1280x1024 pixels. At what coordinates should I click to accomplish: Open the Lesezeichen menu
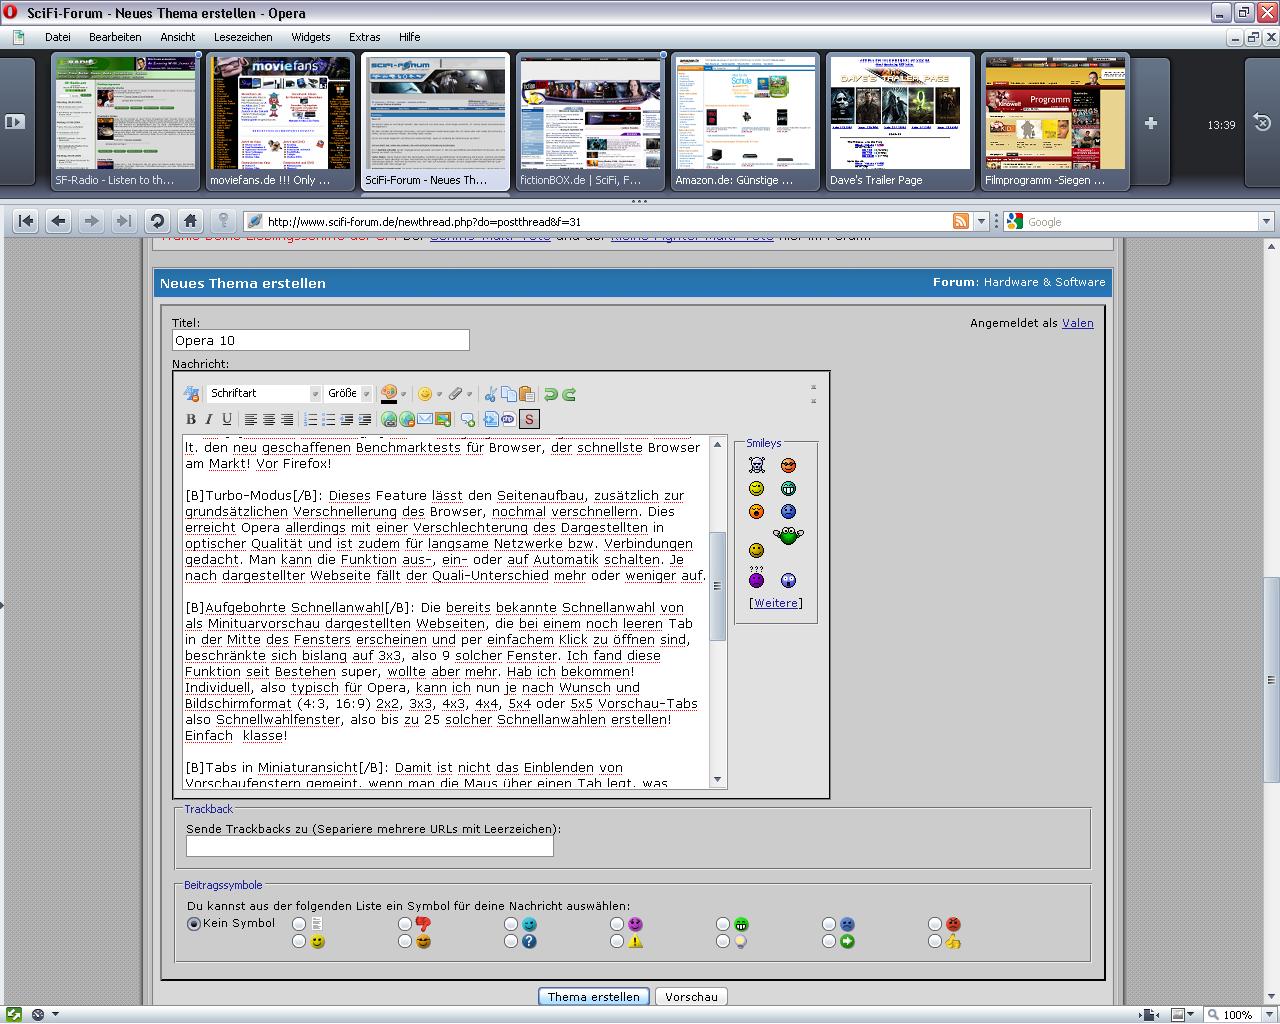pyautogui.click(x=243, y=37)
